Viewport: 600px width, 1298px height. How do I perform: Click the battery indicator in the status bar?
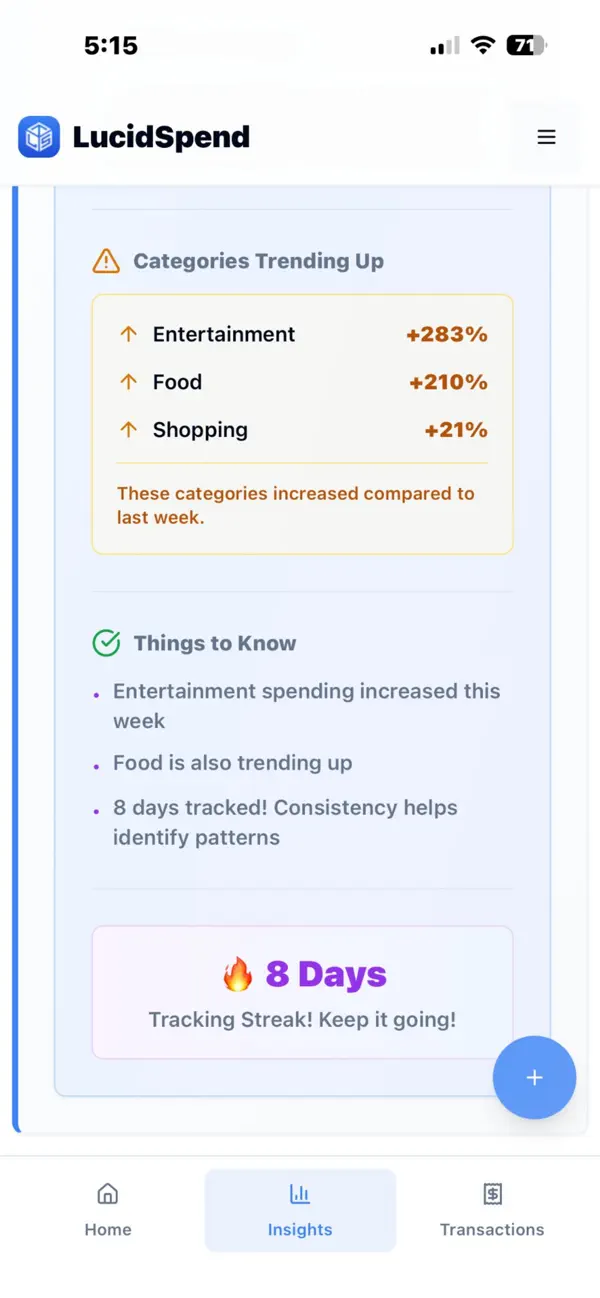coord(521,44)
